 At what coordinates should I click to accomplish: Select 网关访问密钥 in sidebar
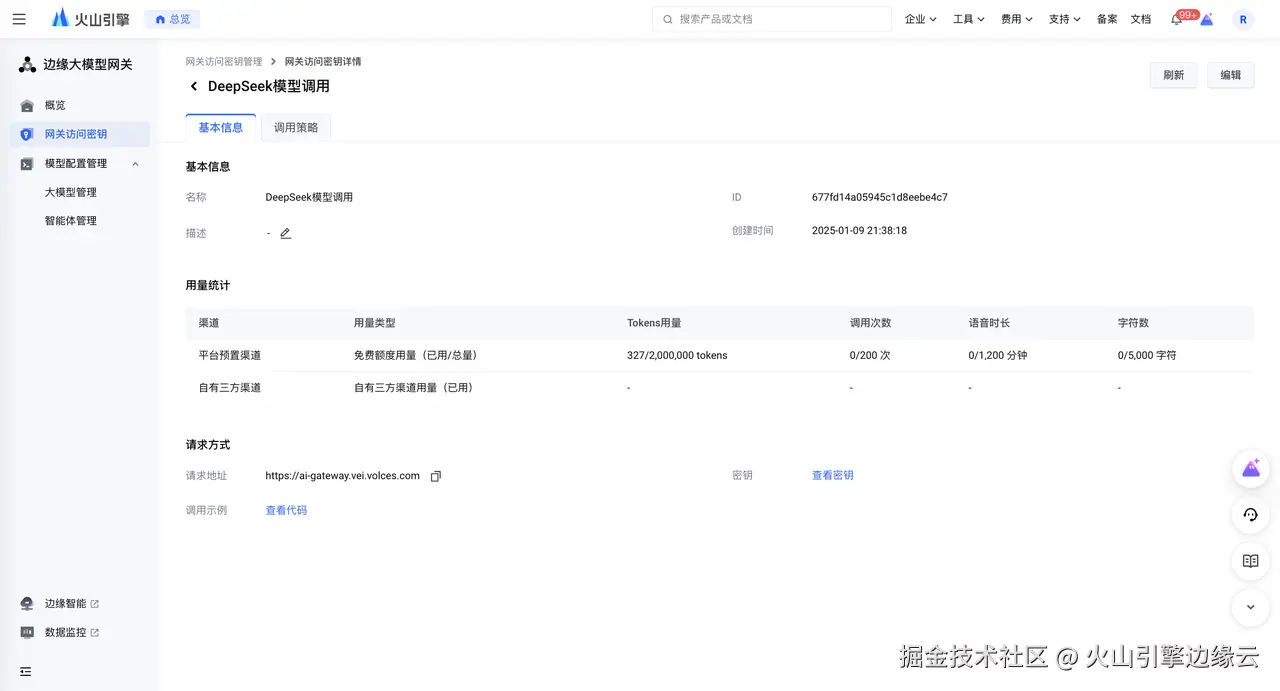click(x=80, y=134)
